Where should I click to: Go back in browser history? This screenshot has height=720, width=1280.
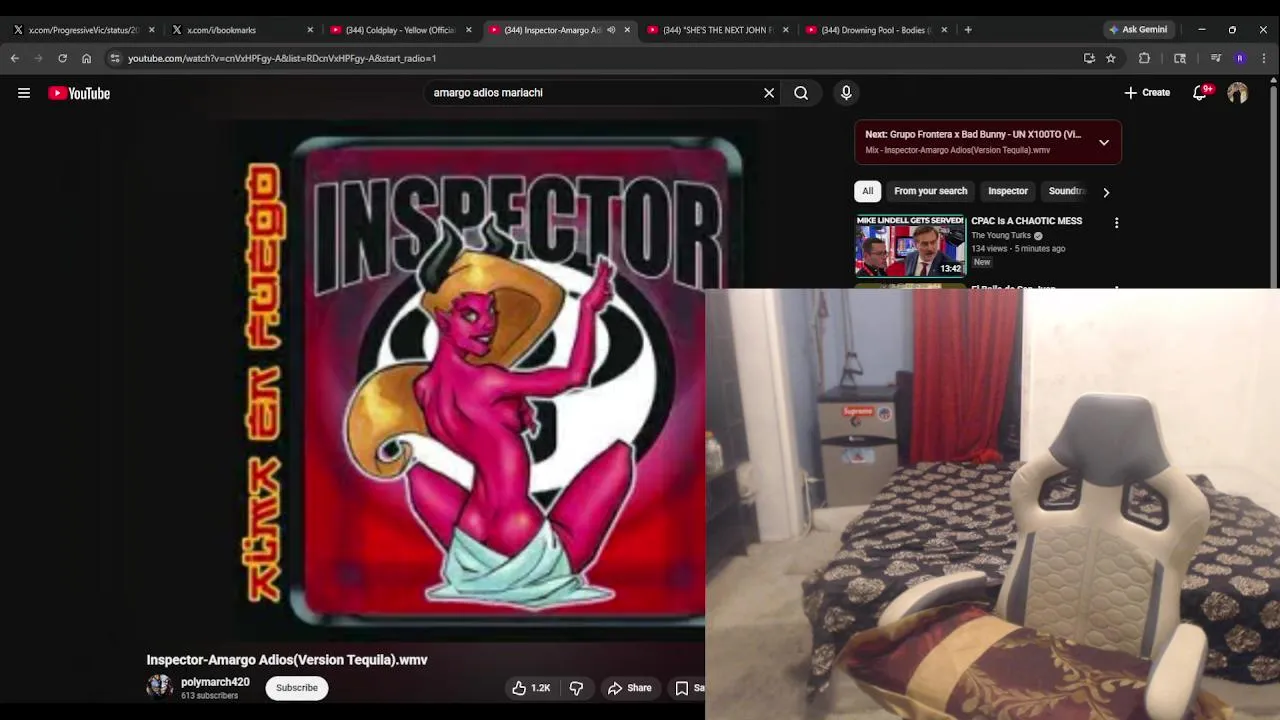pyautogui.click(x=15, y=58)
